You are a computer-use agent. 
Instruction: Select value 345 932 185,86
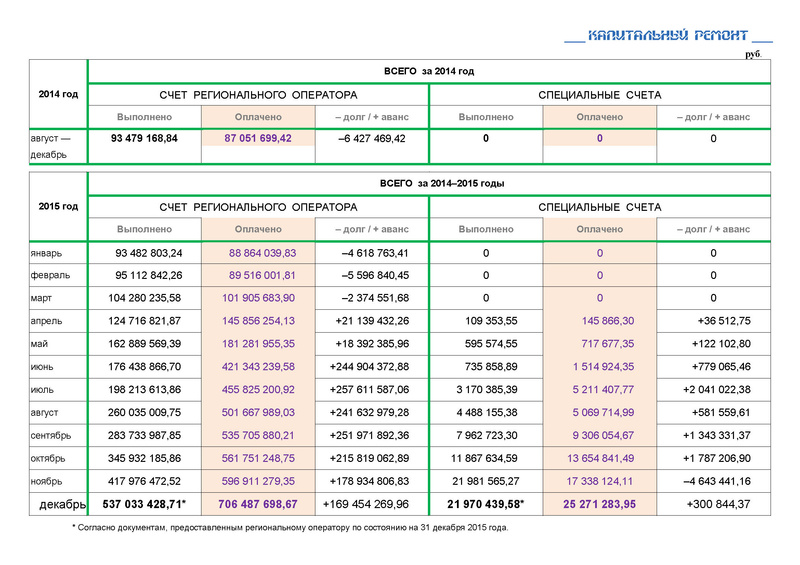(x=144, y=459)
